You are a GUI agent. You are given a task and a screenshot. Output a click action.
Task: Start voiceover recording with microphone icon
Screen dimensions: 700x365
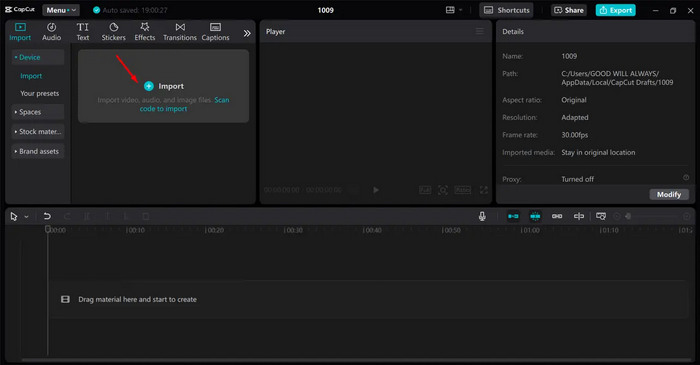coord(482,216)
